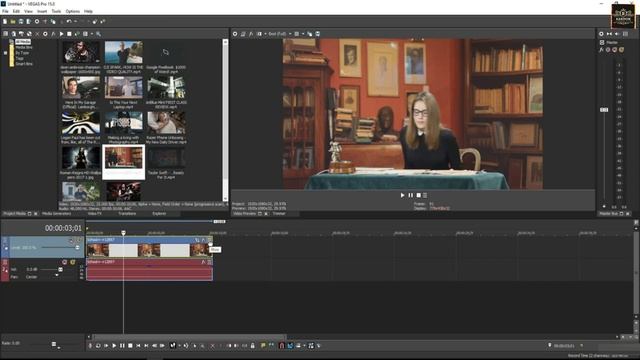Select the Envelope Edit tool
This screenshot has height=360, width=640.
tap(186, 346)
